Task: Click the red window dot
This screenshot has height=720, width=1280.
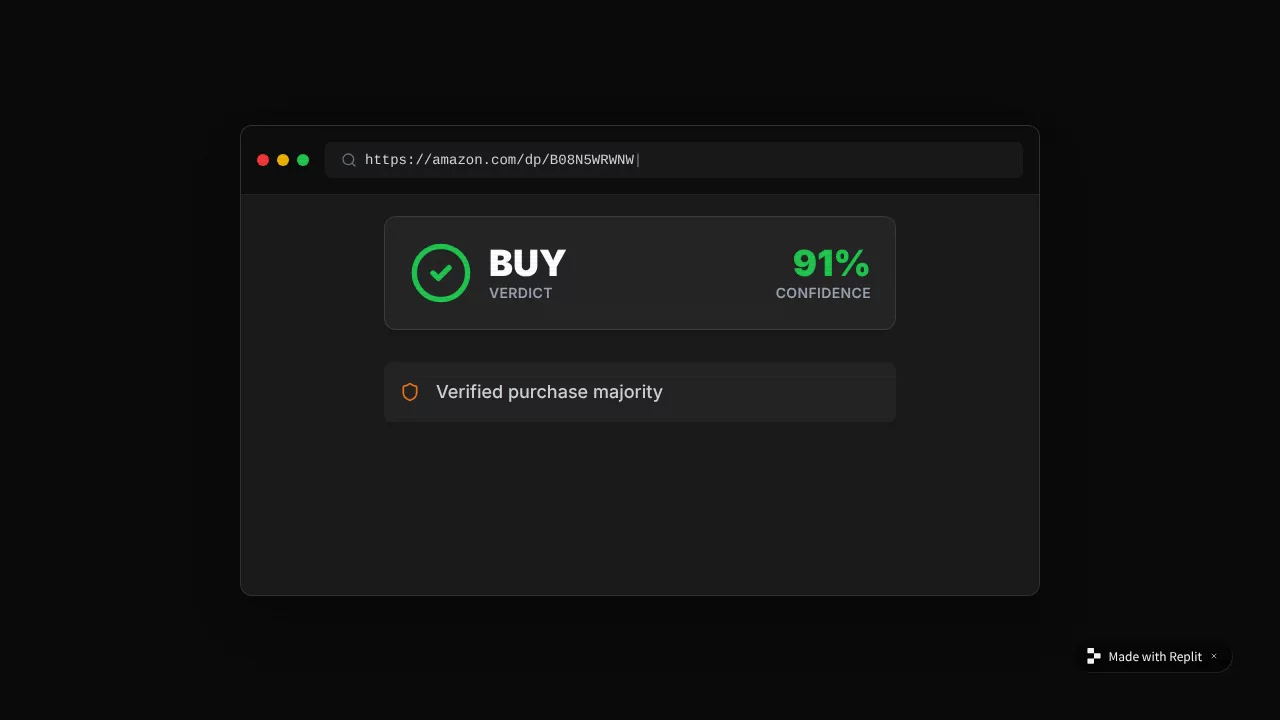Action: [x=263, y=160]
